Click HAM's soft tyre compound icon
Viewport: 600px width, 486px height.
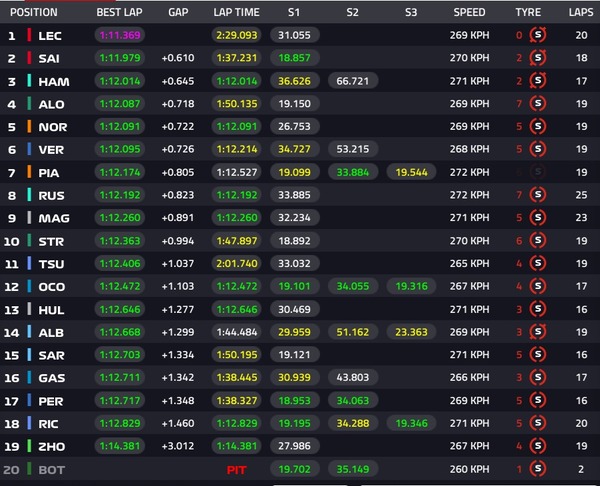[x=538, y=81]
